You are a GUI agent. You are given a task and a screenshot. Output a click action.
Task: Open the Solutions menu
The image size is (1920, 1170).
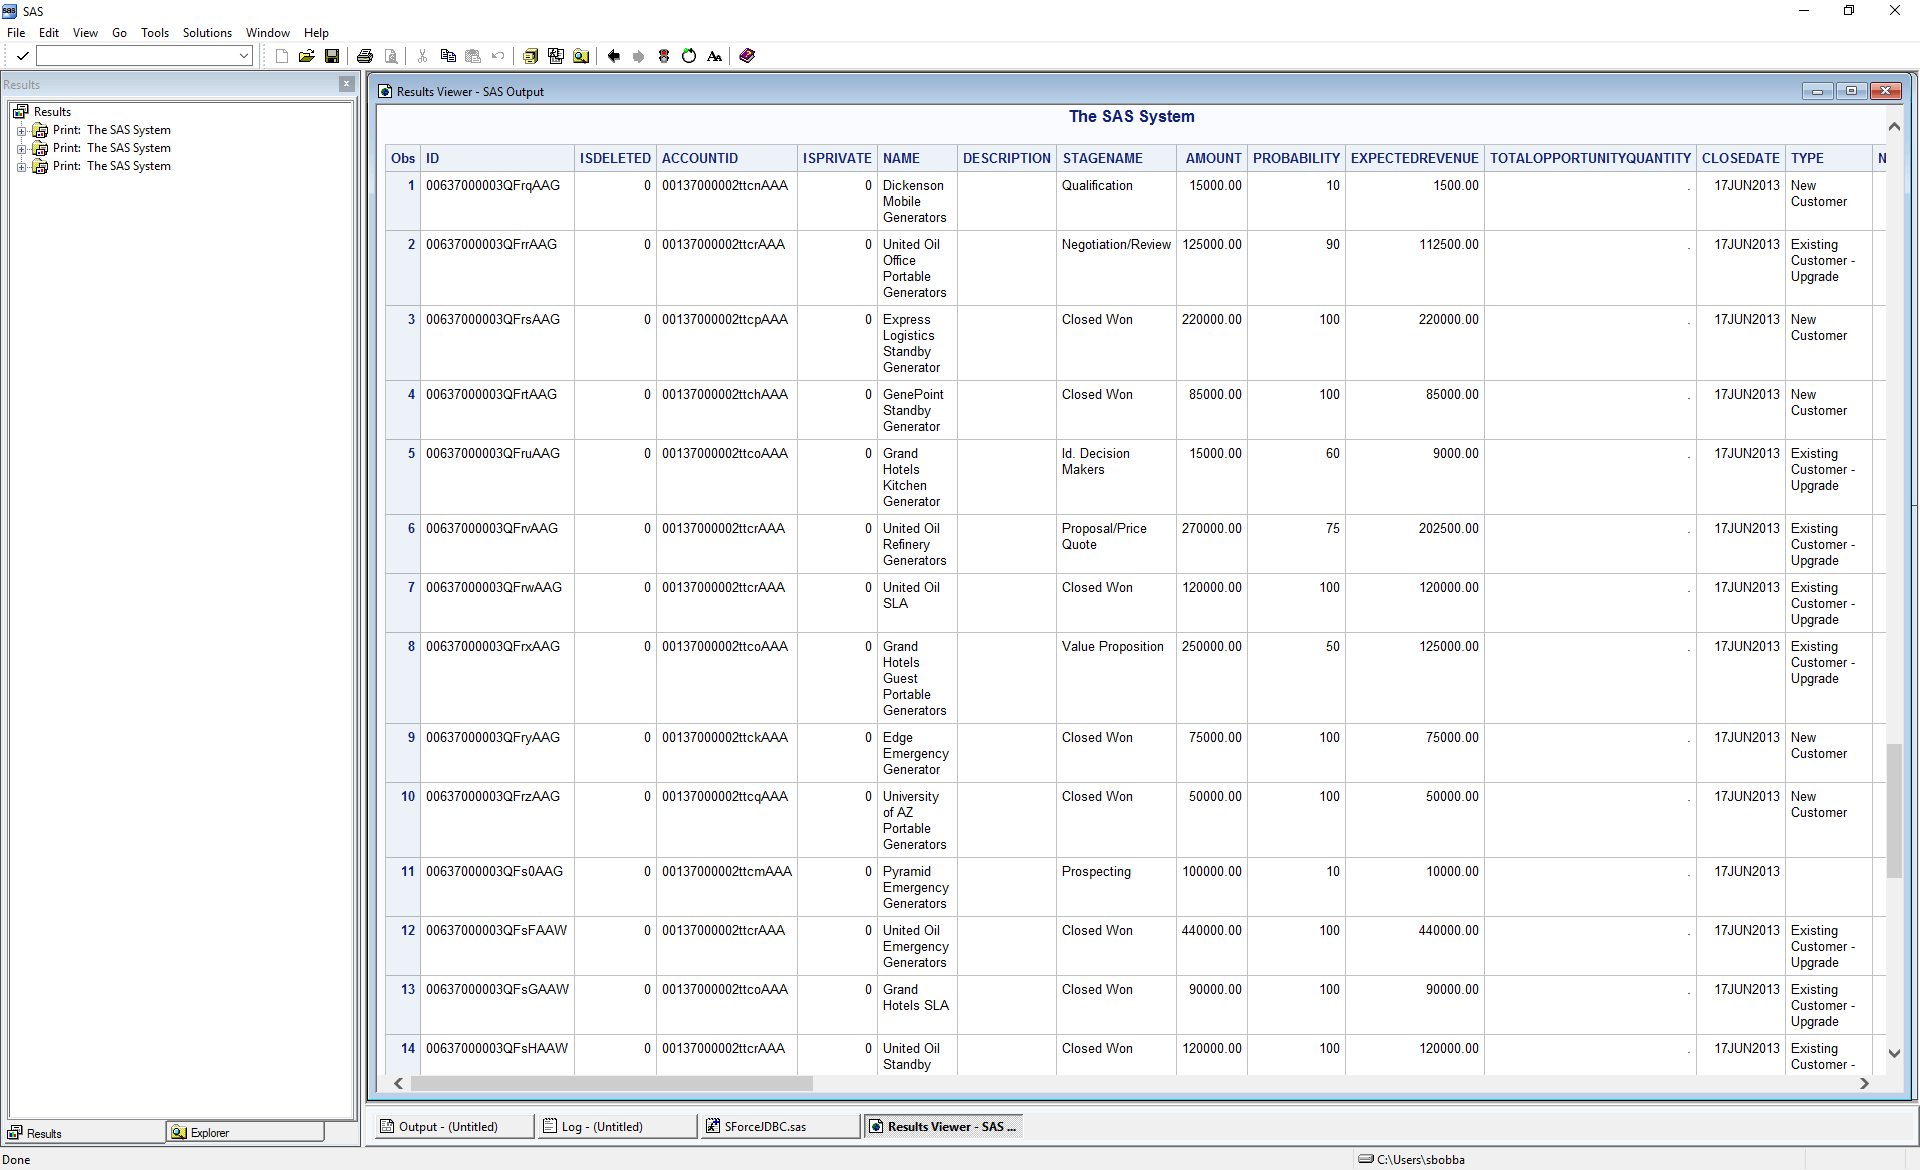tap(207, 33)
